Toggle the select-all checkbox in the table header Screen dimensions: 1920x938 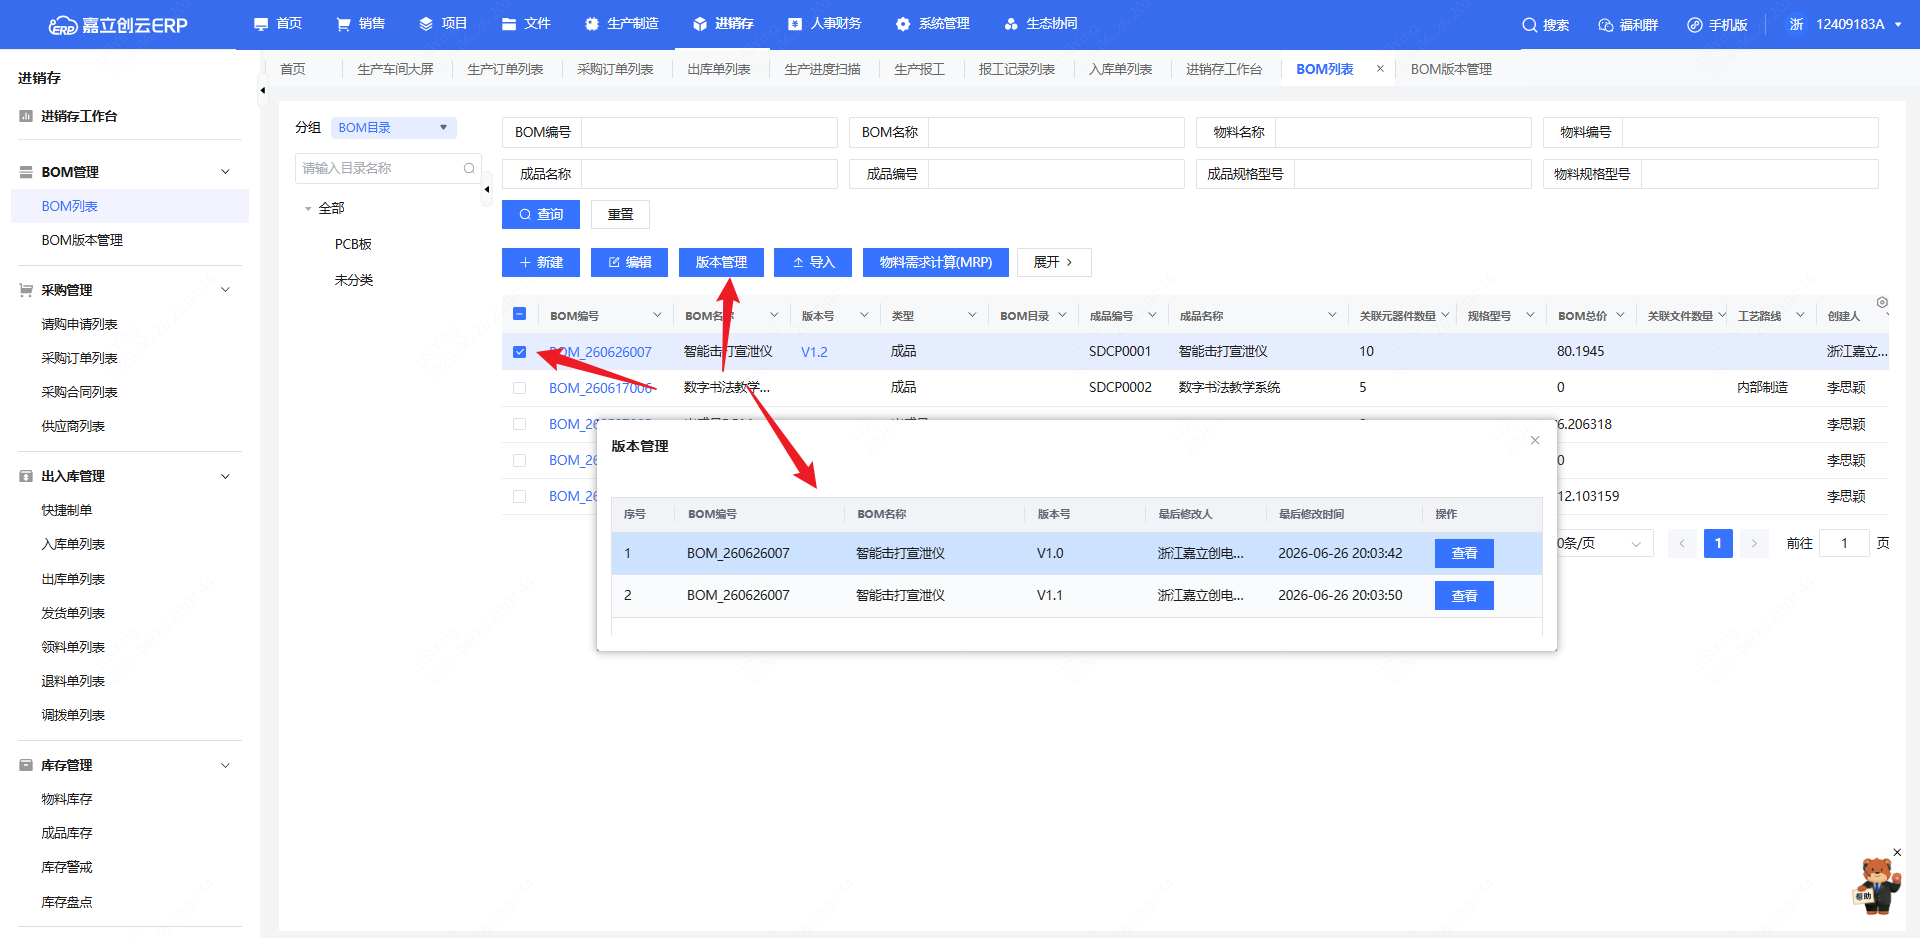click(x=519, y=314)
